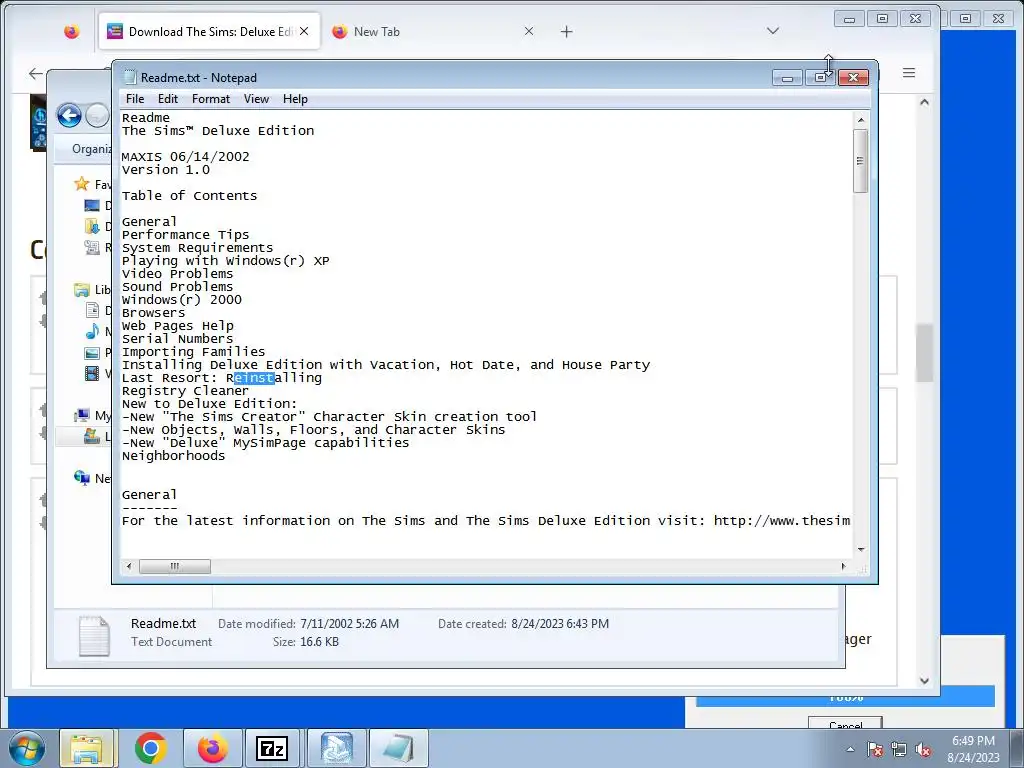
Task: Click 'Performance Tips' line in Notepad
Action: tap(185, 234)
